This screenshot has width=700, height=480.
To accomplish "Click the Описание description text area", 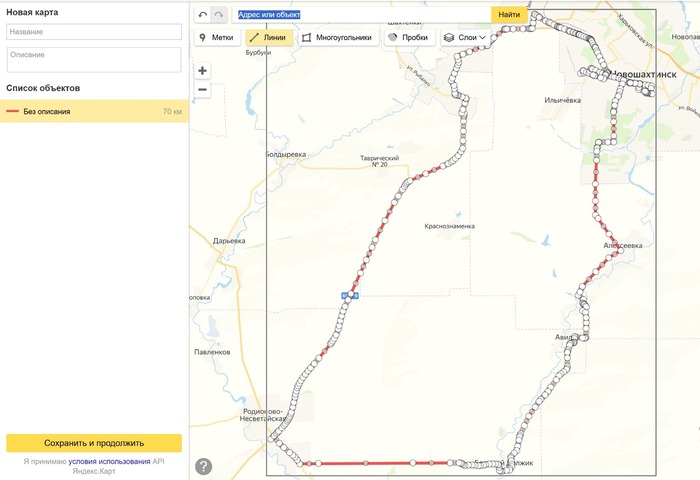I will tap(93, 59).
